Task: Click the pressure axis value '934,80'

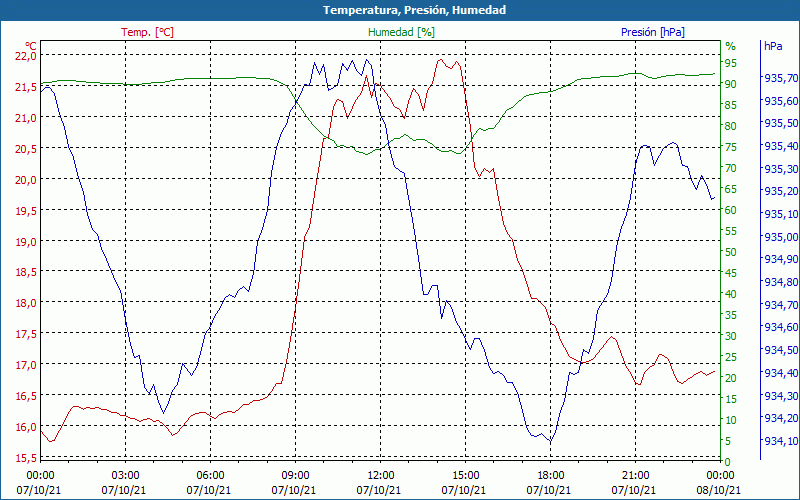Action: tap(781, 282)
